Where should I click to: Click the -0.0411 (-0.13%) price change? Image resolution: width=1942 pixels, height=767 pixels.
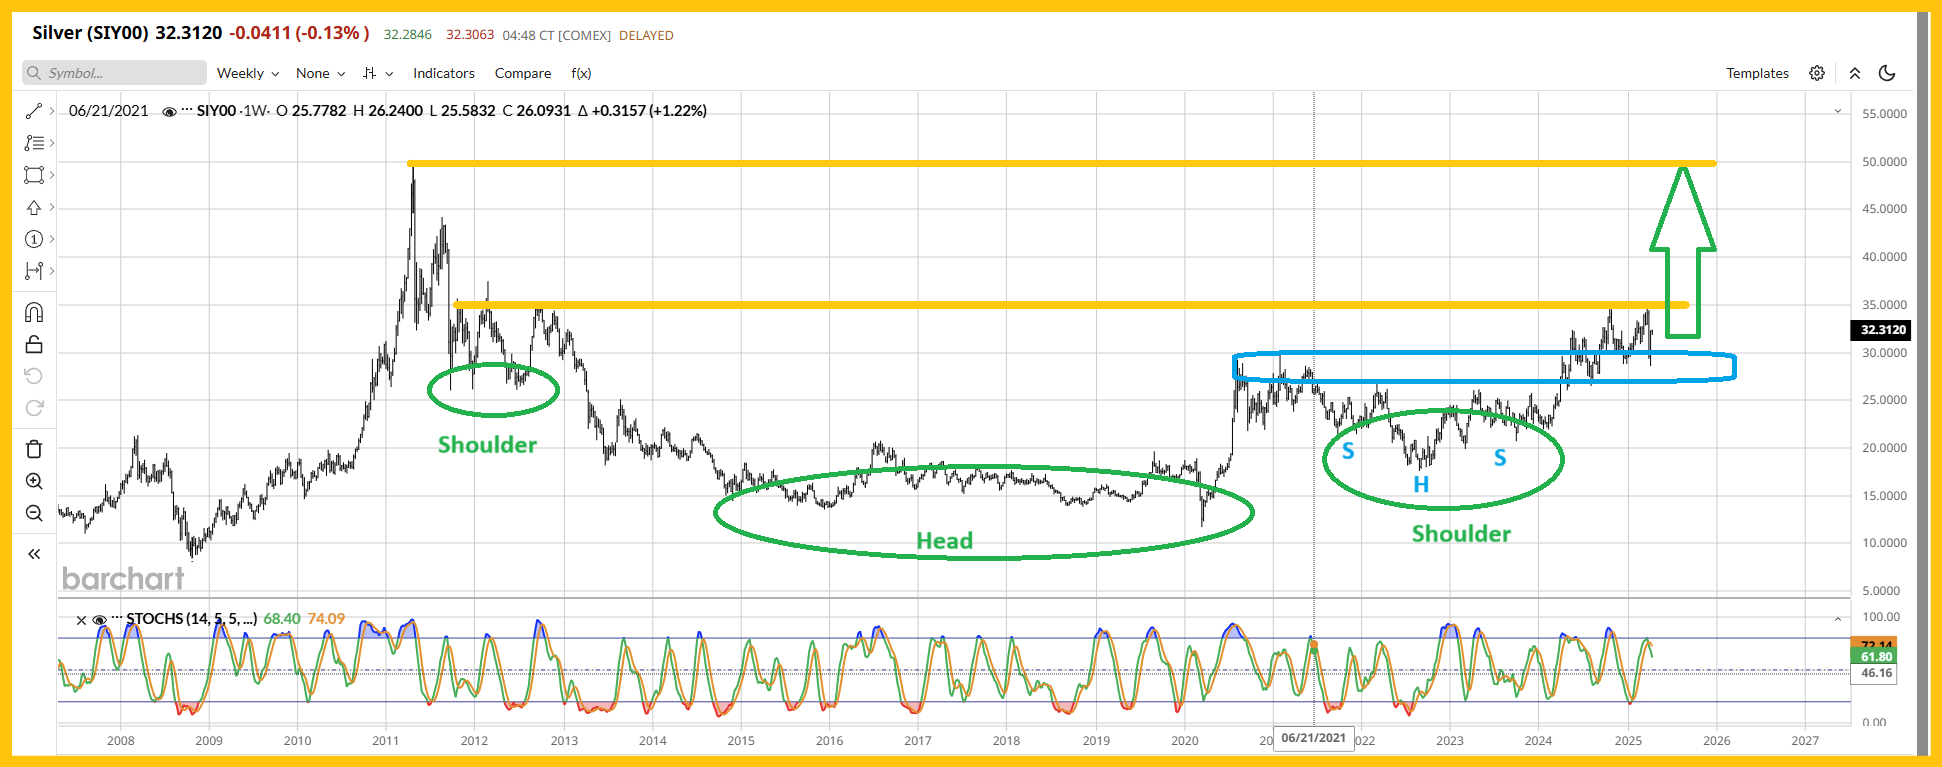tap(299, 33)
